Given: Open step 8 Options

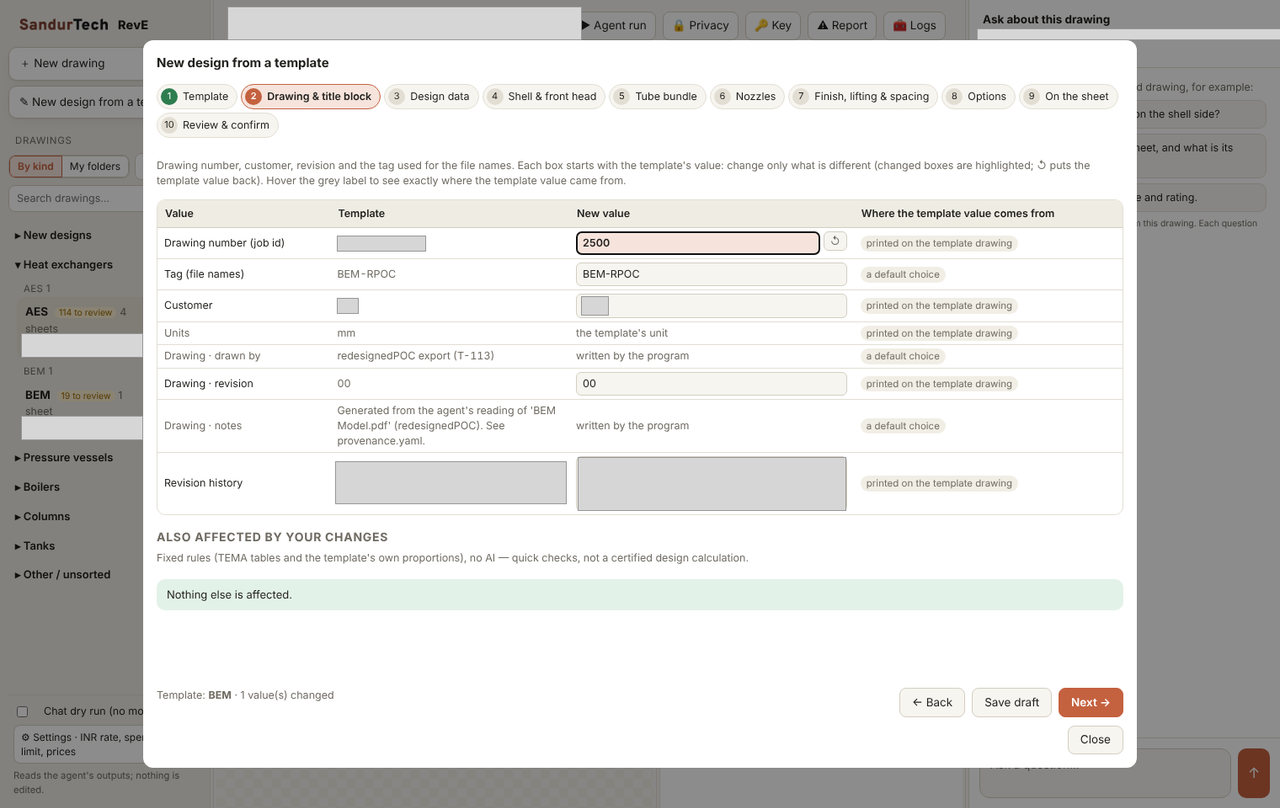Looking at the screenshot, I should coord(978,97).
